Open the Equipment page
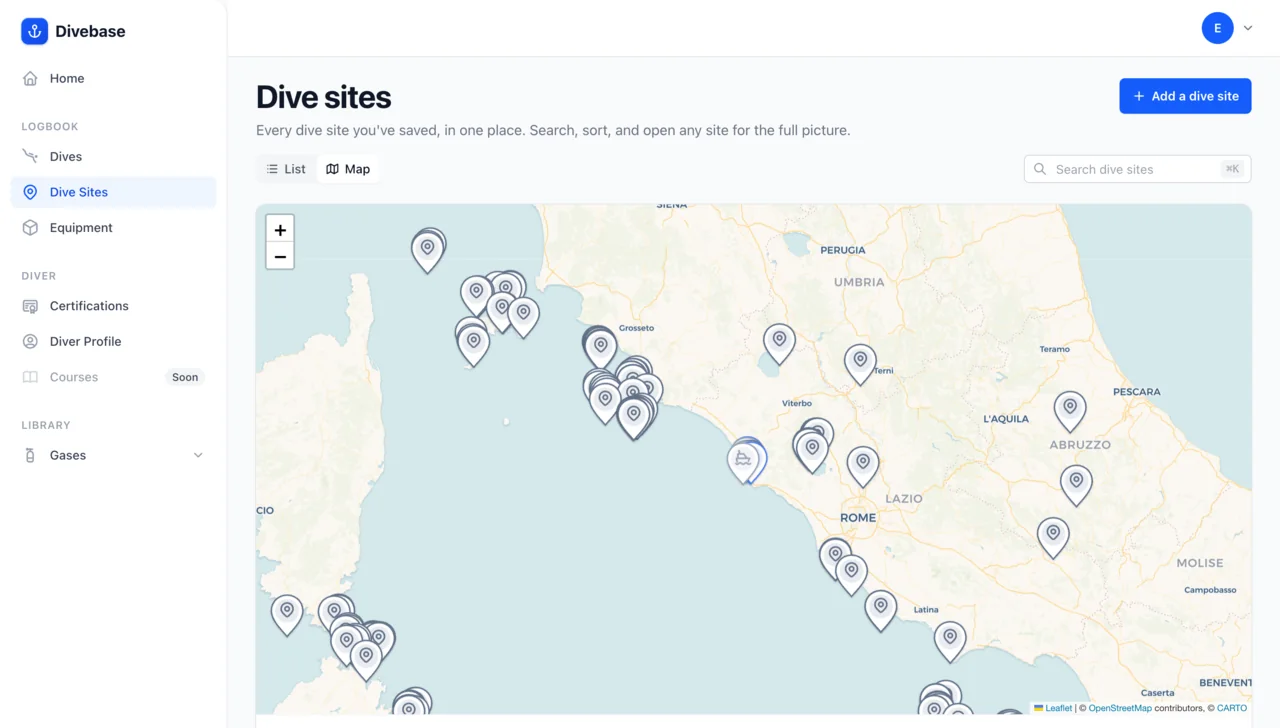This screenshot has width=1280, height=728. 113,228
